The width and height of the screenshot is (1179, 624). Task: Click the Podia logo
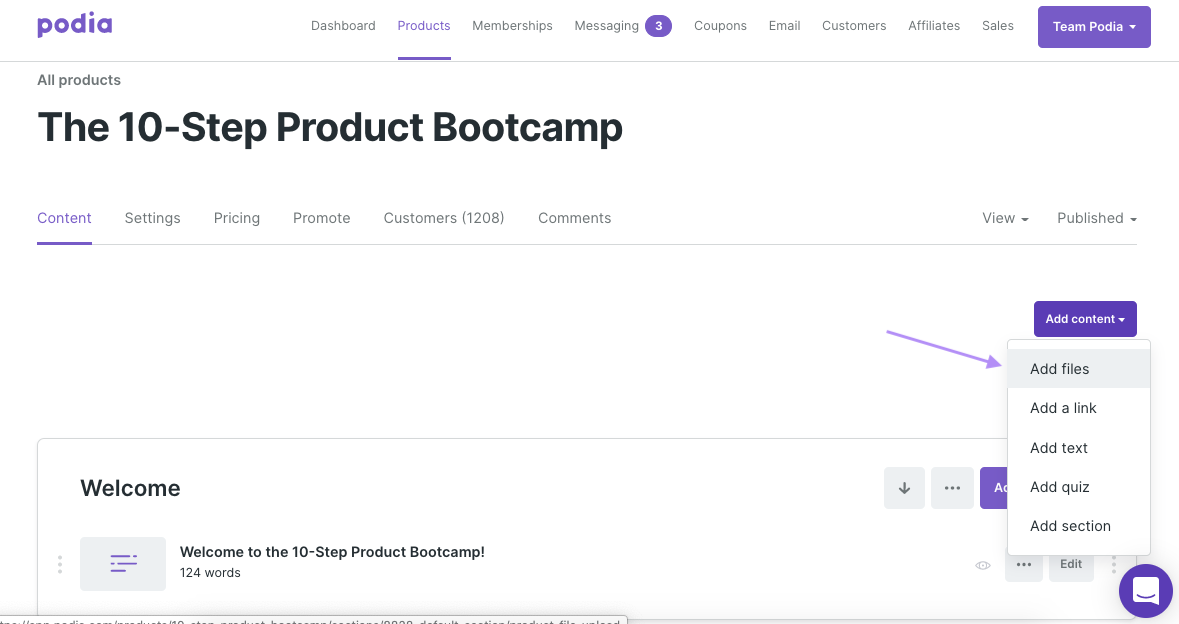74,25
